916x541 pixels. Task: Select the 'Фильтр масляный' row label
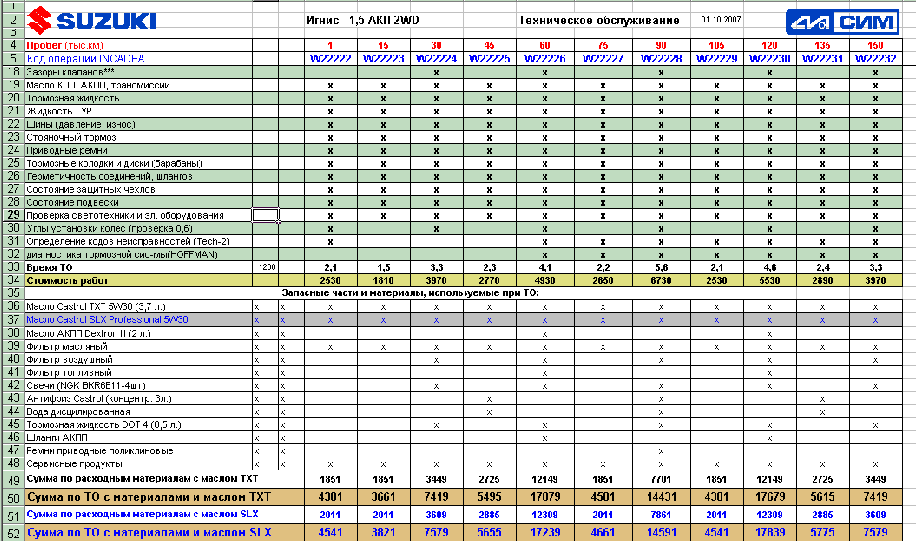(138, 346)
